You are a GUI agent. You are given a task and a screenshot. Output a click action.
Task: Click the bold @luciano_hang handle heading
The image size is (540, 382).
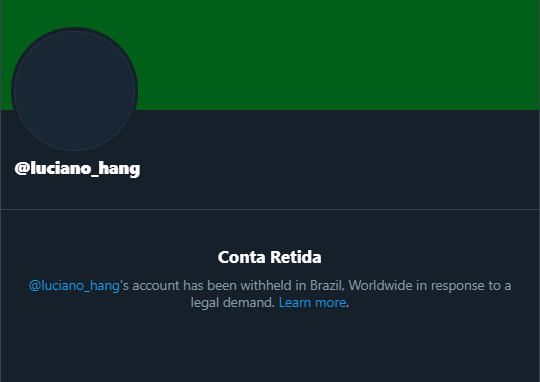point(77,169)
